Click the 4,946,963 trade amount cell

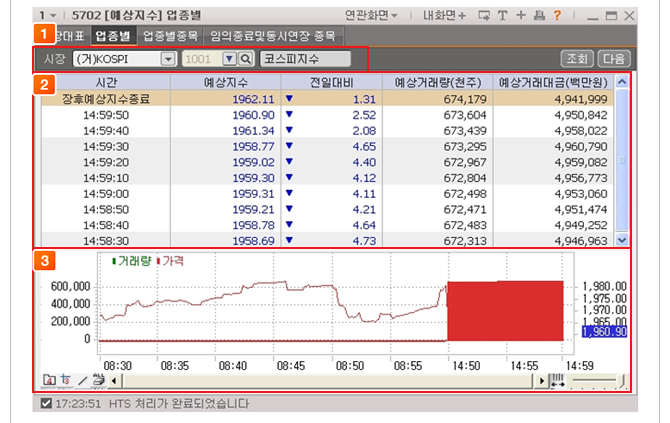coord(581,241)
